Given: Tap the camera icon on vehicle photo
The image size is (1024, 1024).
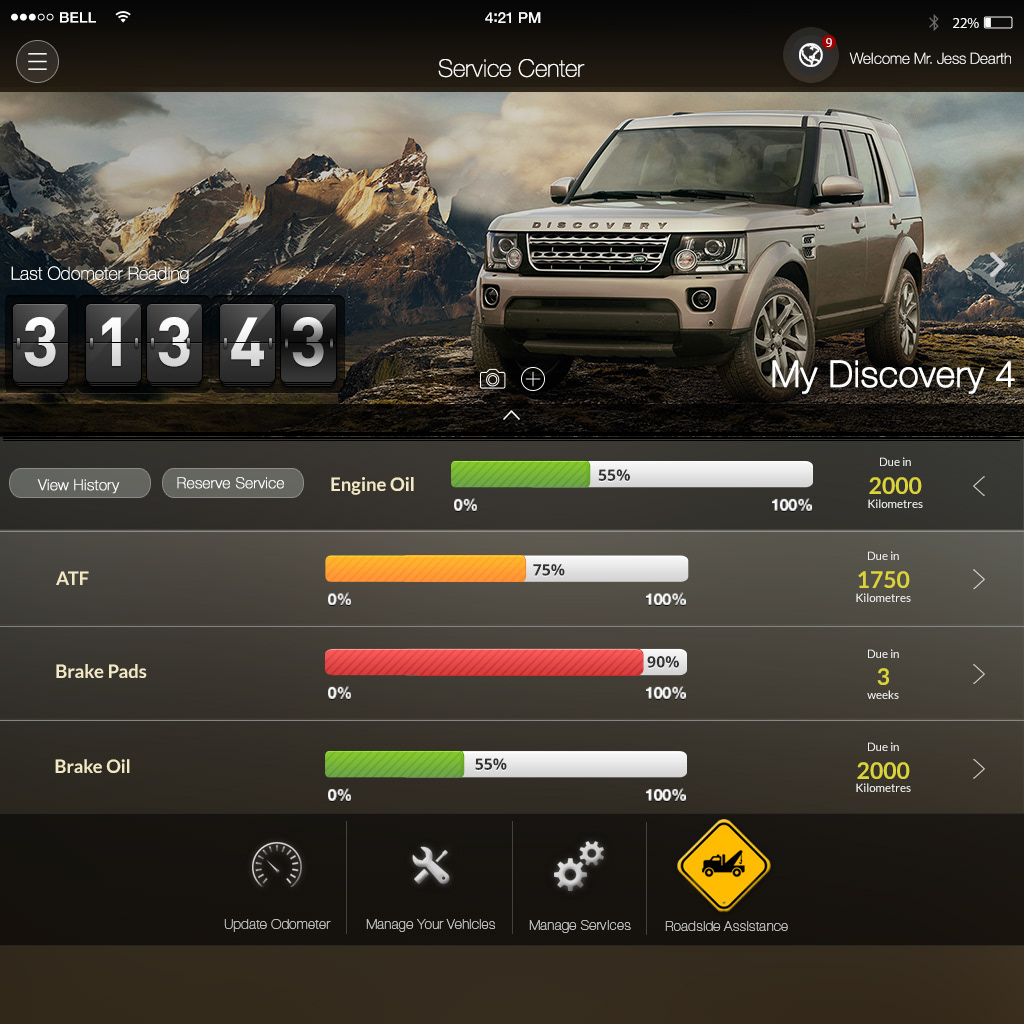Looking at the screenshot, I should (x=492, y=379).
